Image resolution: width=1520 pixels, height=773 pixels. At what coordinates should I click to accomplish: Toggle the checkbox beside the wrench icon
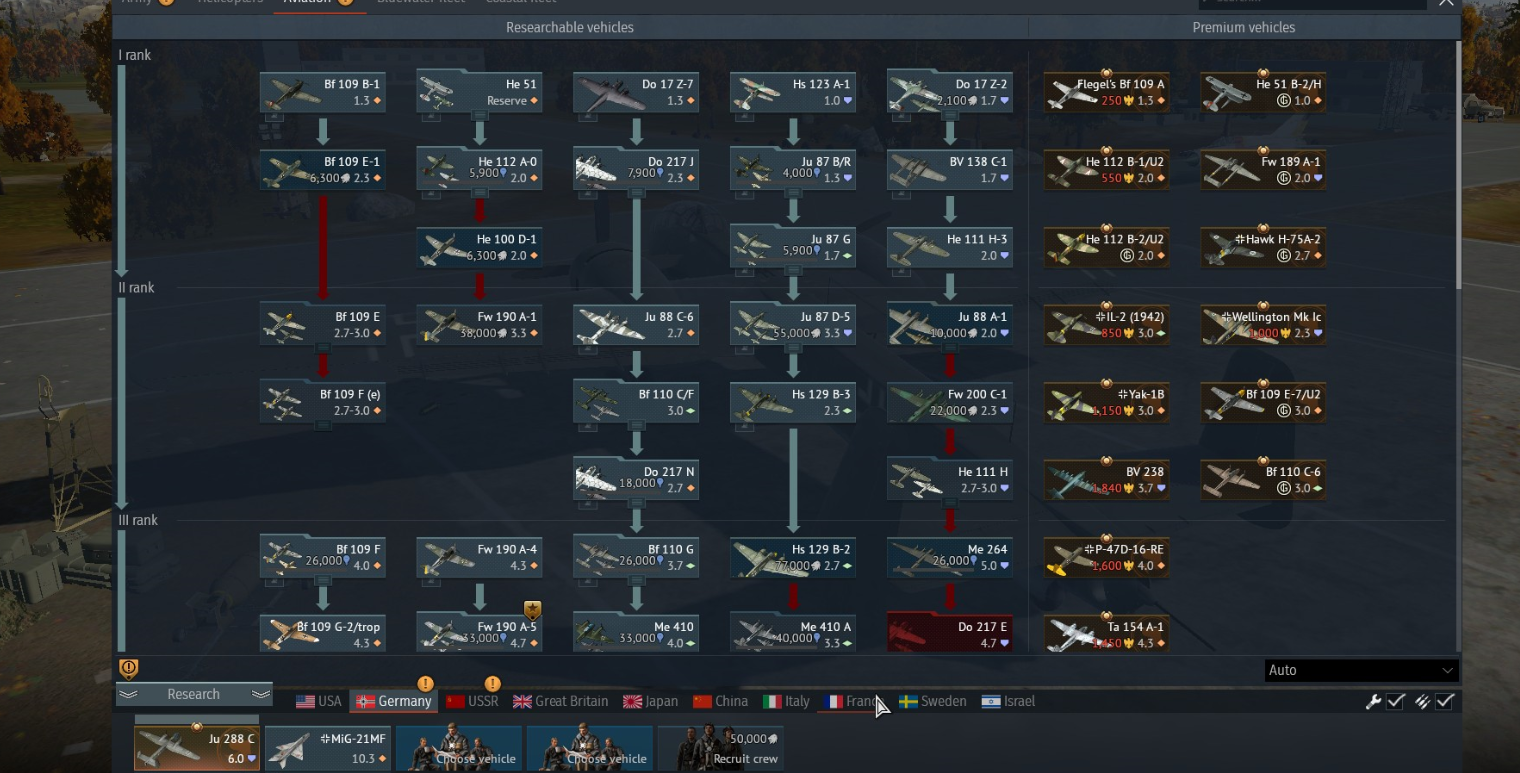pos(1396,702)
